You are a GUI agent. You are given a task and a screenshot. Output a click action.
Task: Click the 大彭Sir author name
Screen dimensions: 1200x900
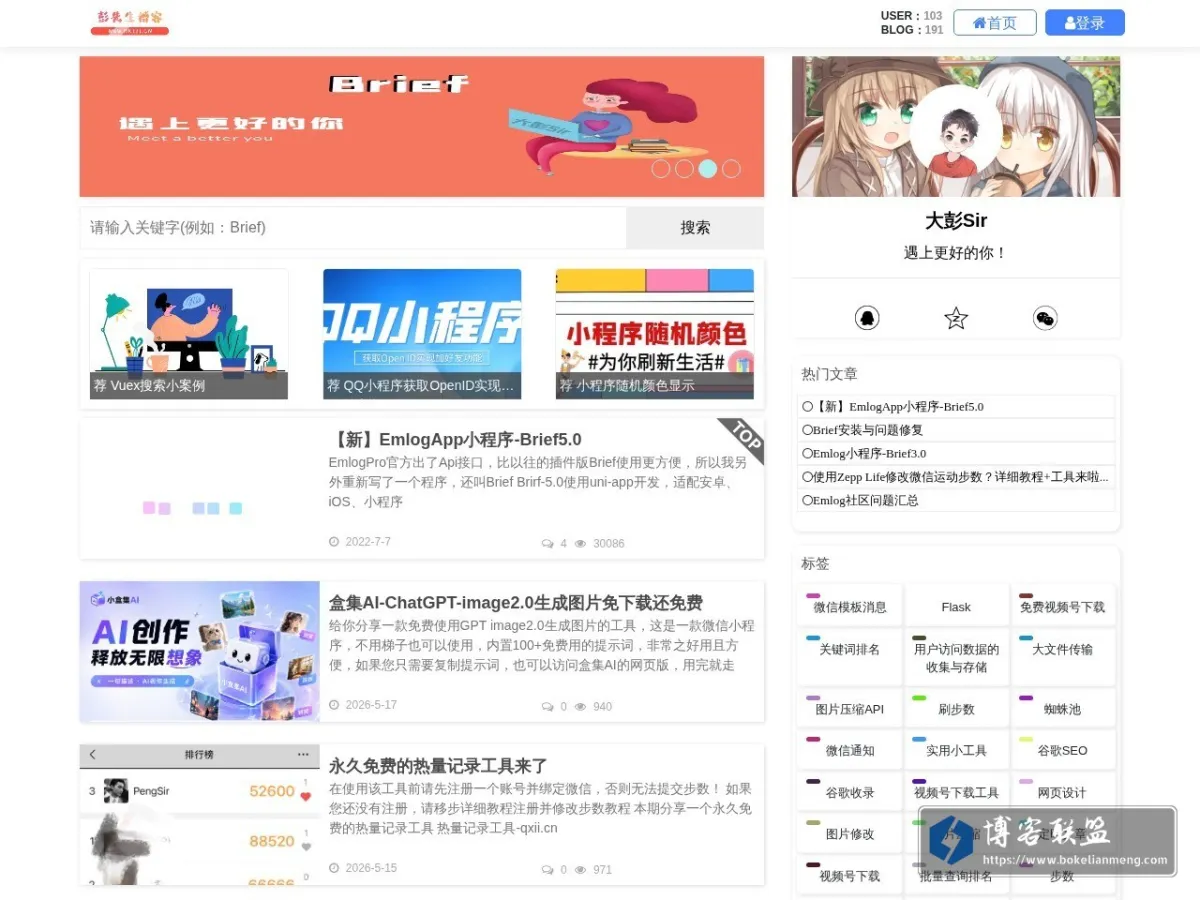(956, 221)
